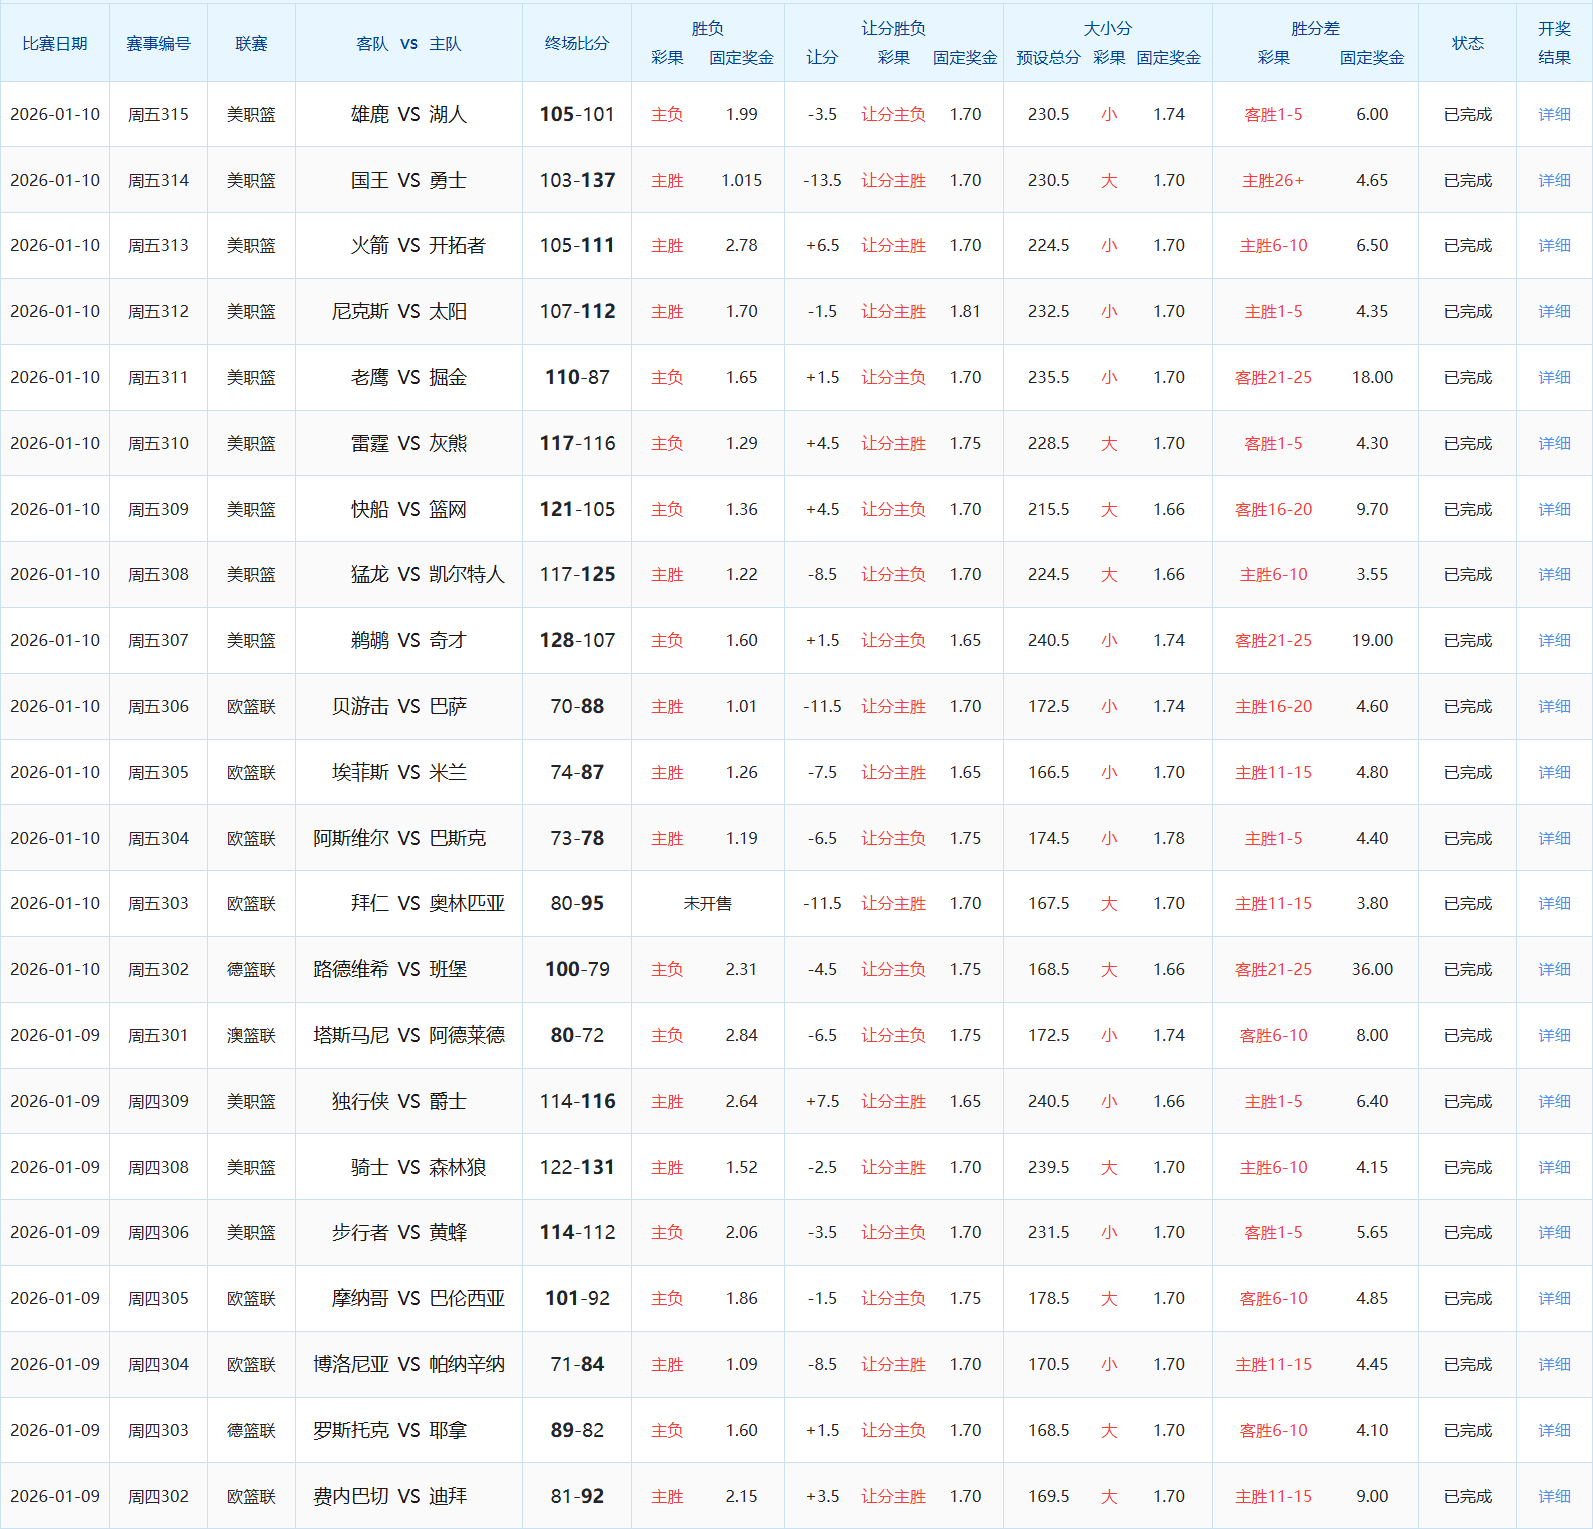Open 详细 link for 国王 VS 勇士
1593x1529 pixels.
coord(1554,180)
